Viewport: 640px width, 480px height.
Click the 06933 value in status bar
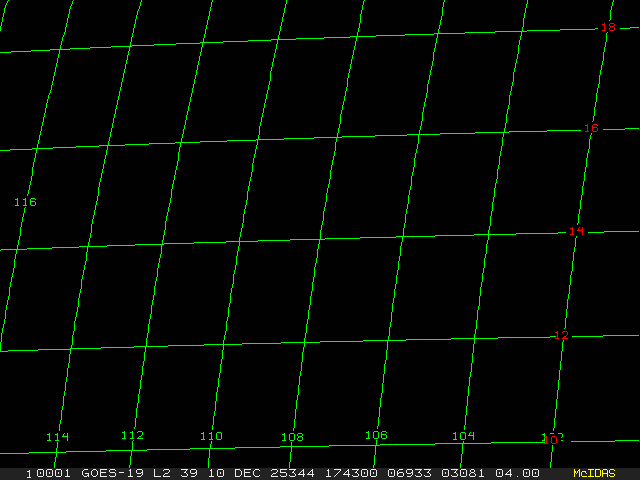coord(406,473)
